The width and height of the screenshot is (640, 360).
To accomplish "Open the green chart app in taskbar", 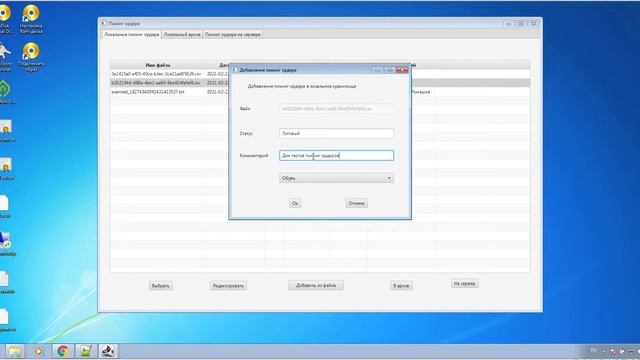I will coord(86,351).
